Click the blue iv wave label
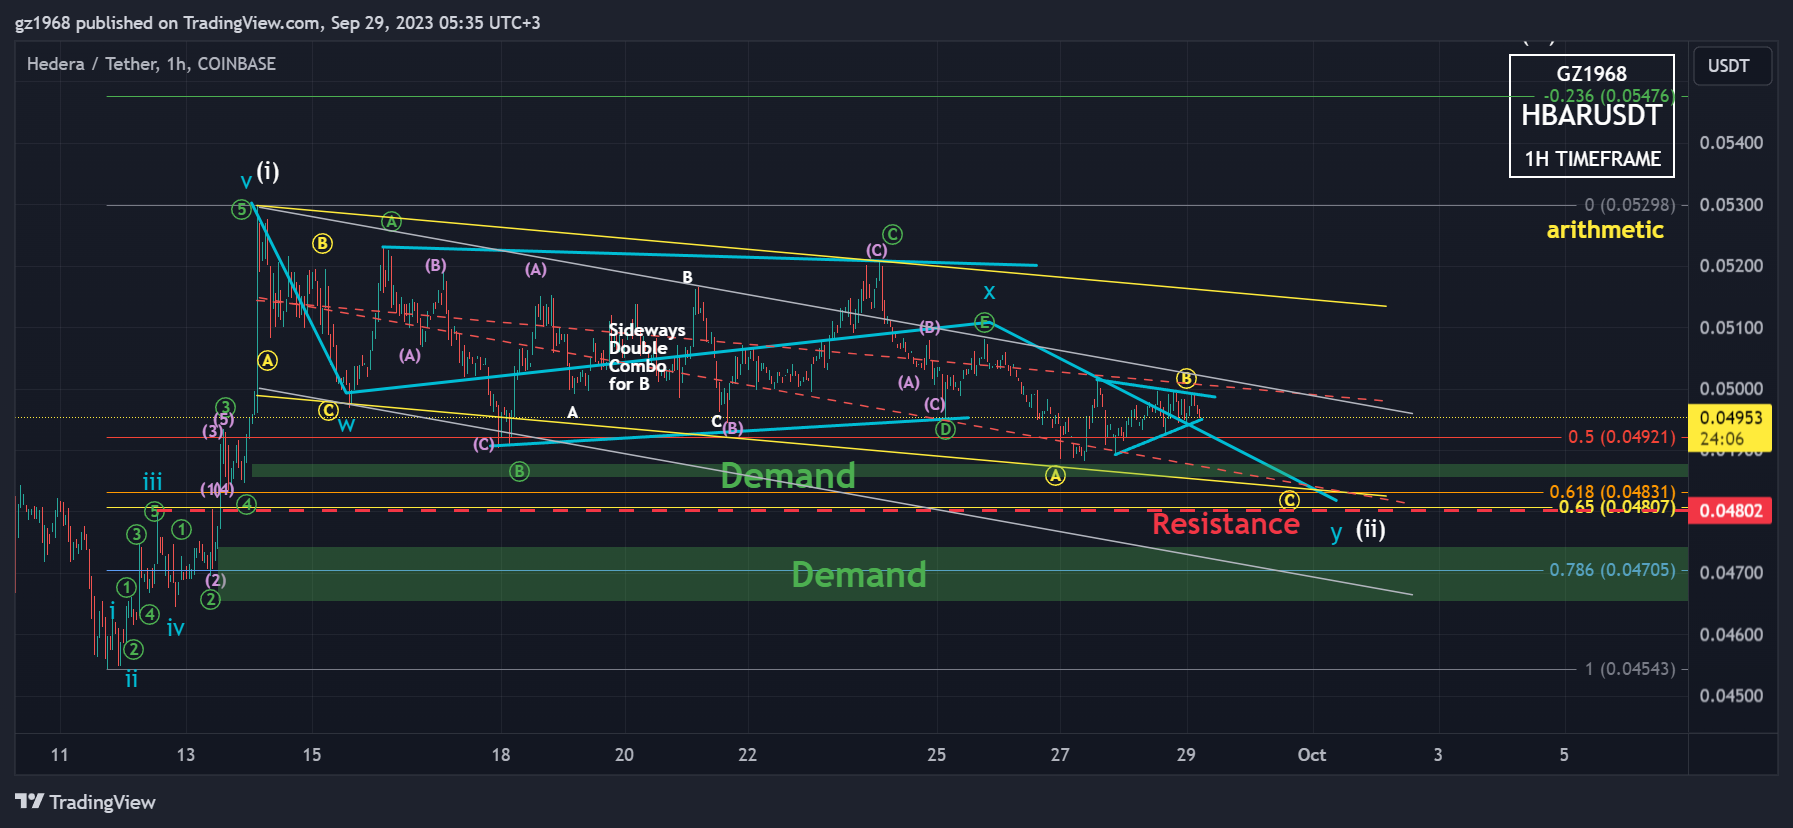The image size is (1793, 828). coord(175,629)
